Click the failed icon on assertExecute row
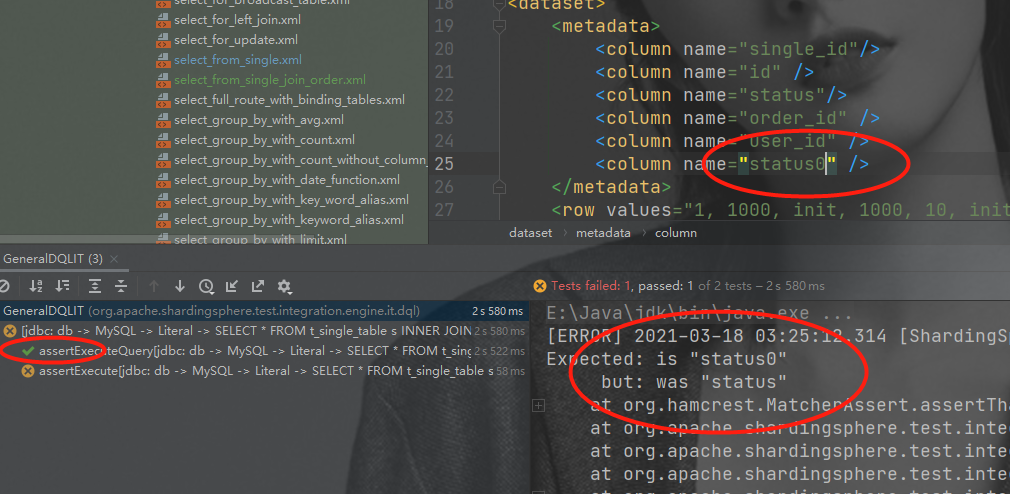Viewport: 1010px width, 494px height. [x=28, y=371]
